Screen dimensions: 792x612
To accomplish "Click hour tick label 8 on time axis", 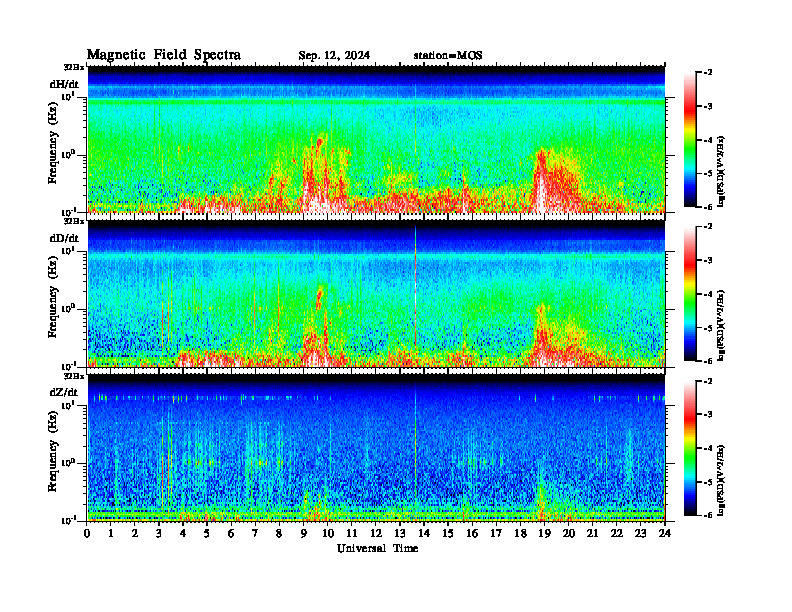I will click(279, 534).
